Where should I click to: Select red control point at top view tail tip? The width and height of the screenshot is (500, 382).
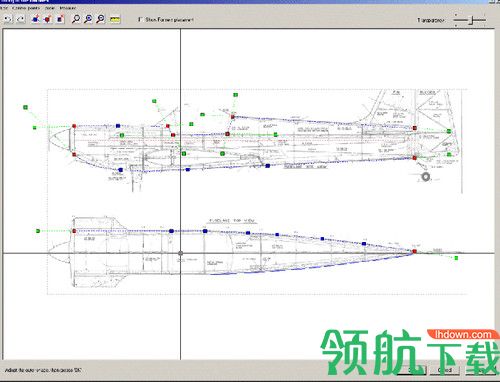[414, 251]
